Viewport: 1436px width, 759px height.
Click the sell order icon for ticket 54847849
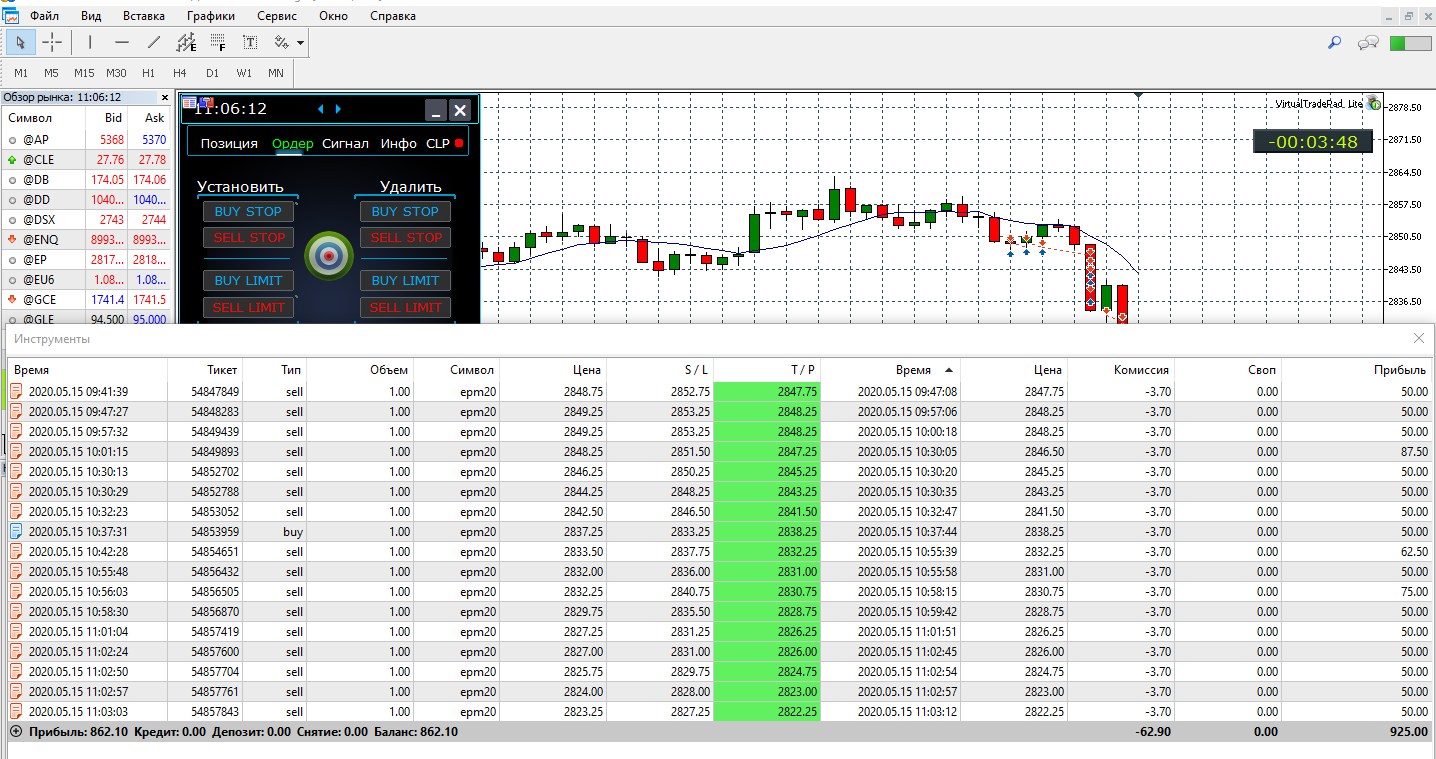pyautogui.click(x=16, y=392)
